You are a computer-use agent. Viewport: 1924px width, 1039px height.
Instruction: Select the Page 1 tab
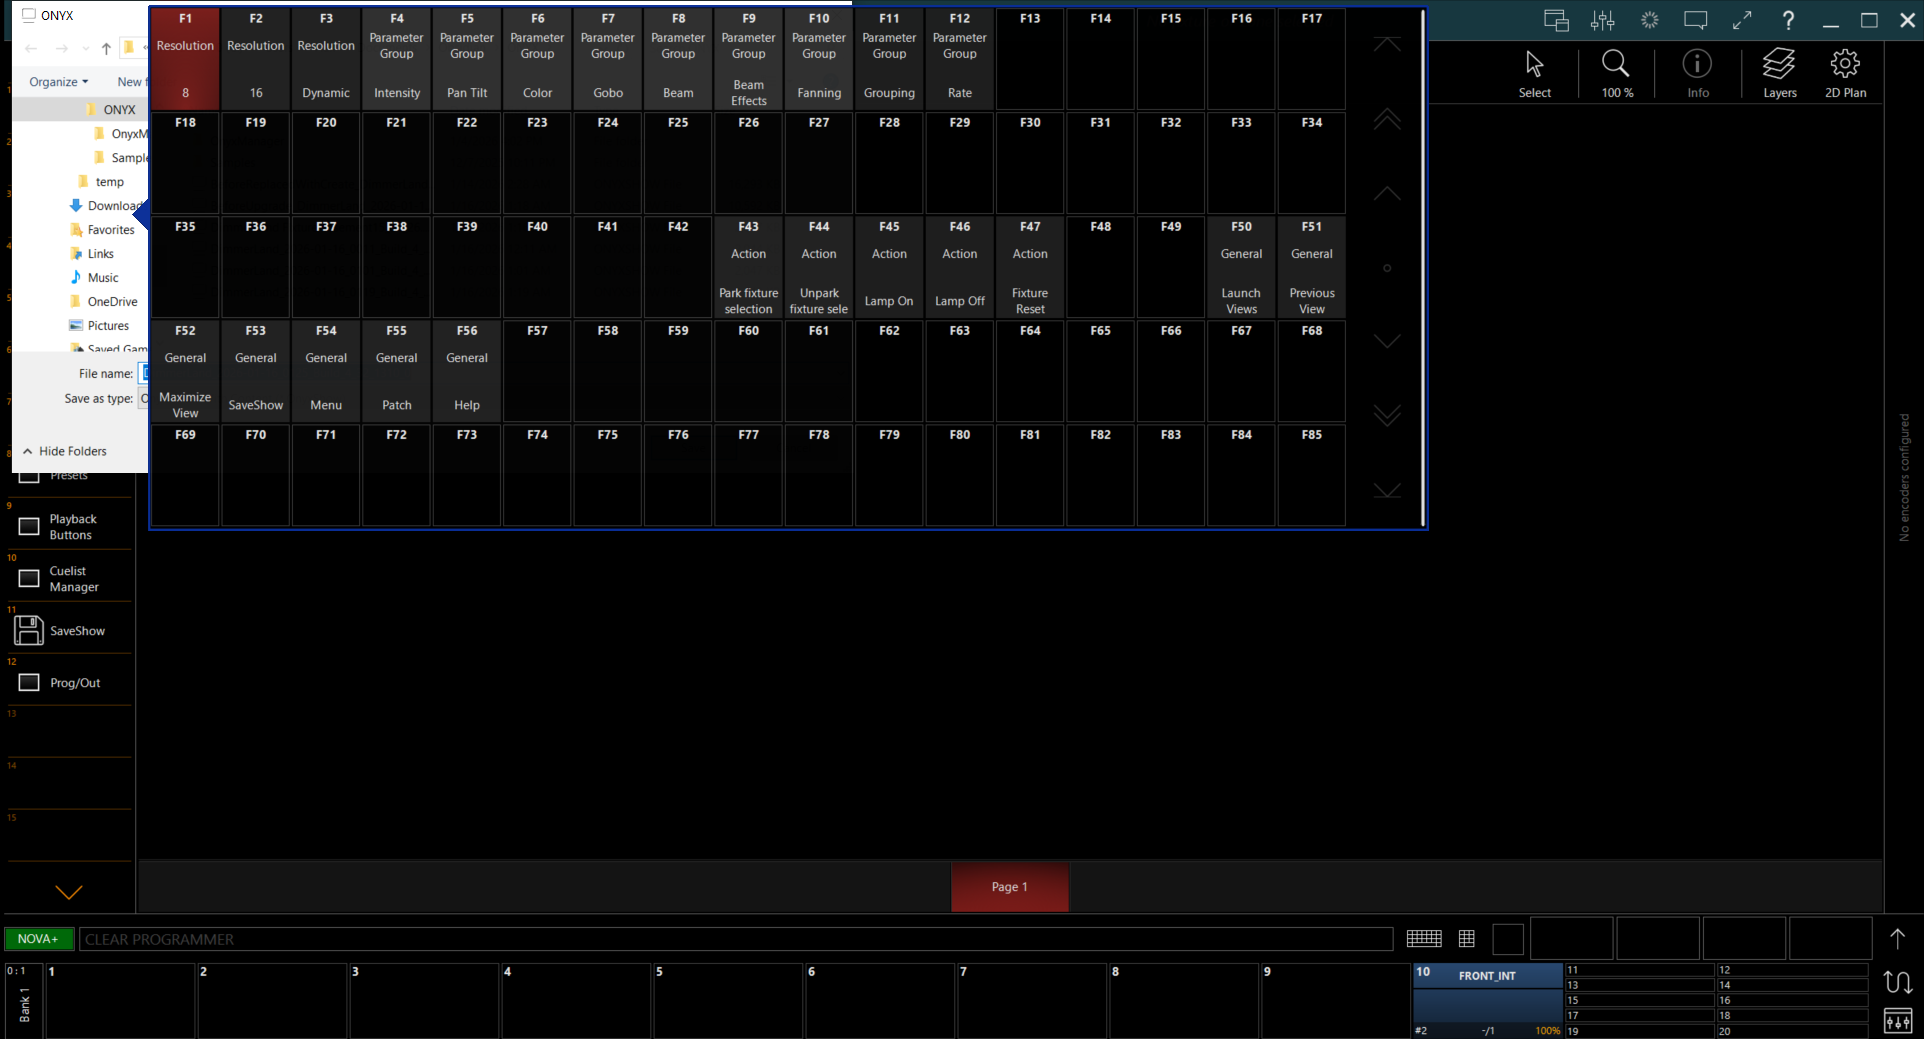[1009, 887]
